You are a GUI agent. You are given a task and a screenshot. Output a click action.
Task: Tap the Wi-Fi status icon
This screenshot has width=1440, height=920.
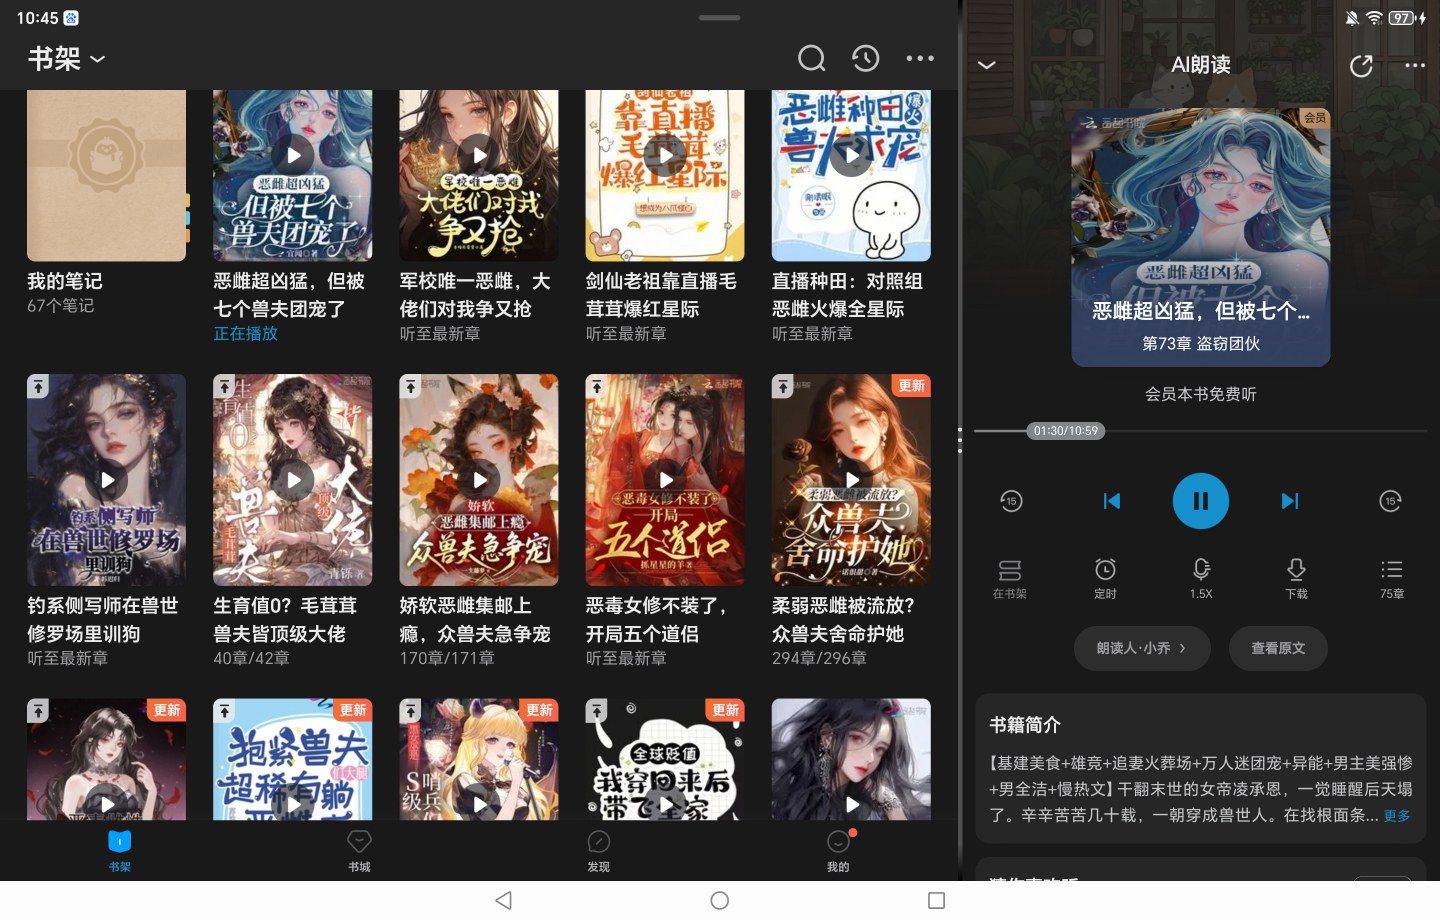click(1374, 18)
